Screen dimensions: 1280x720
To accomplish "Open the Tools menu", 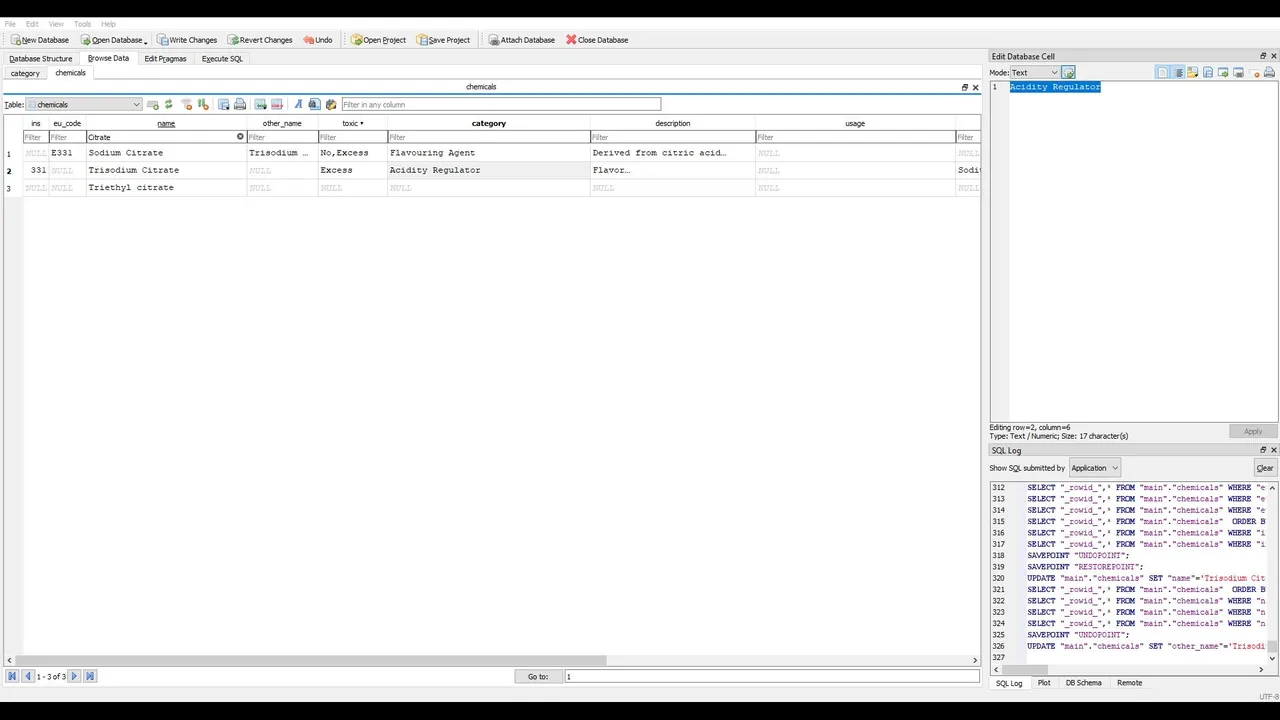I will 82,24.
